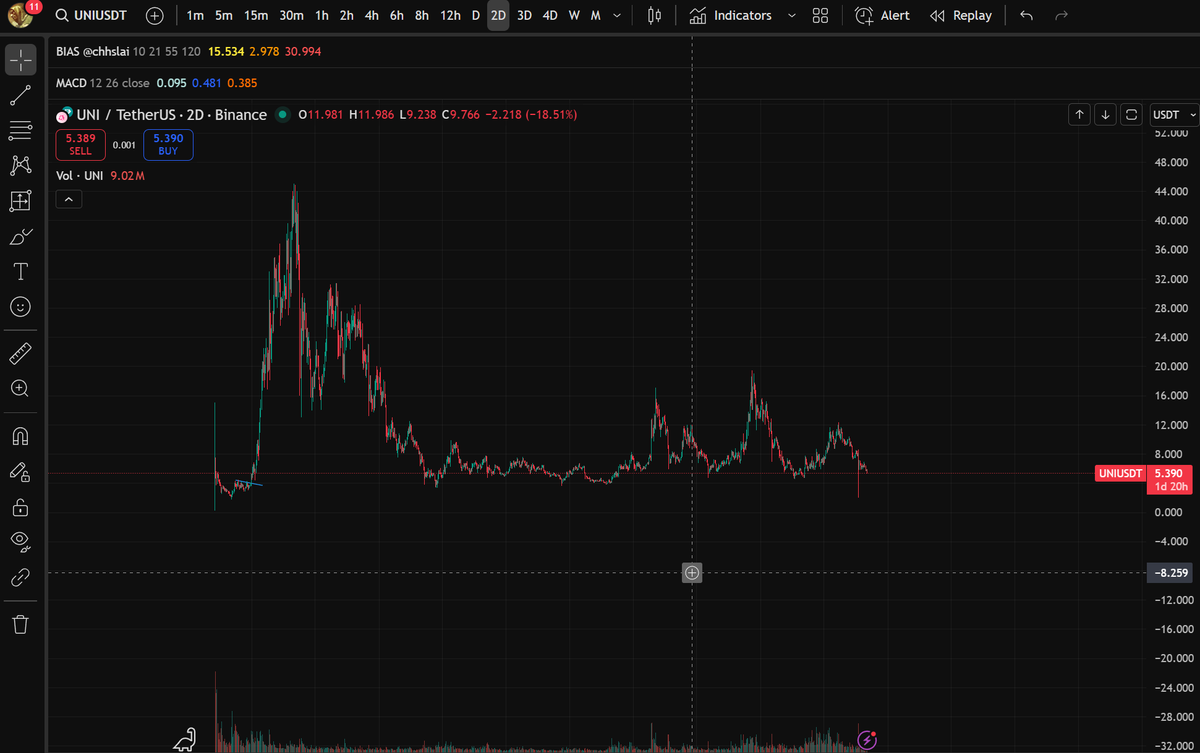Image resolution: width=1200 pixels, height=753 pixels.
Task: Select the zoom in tool
Action: coord(20,388)
